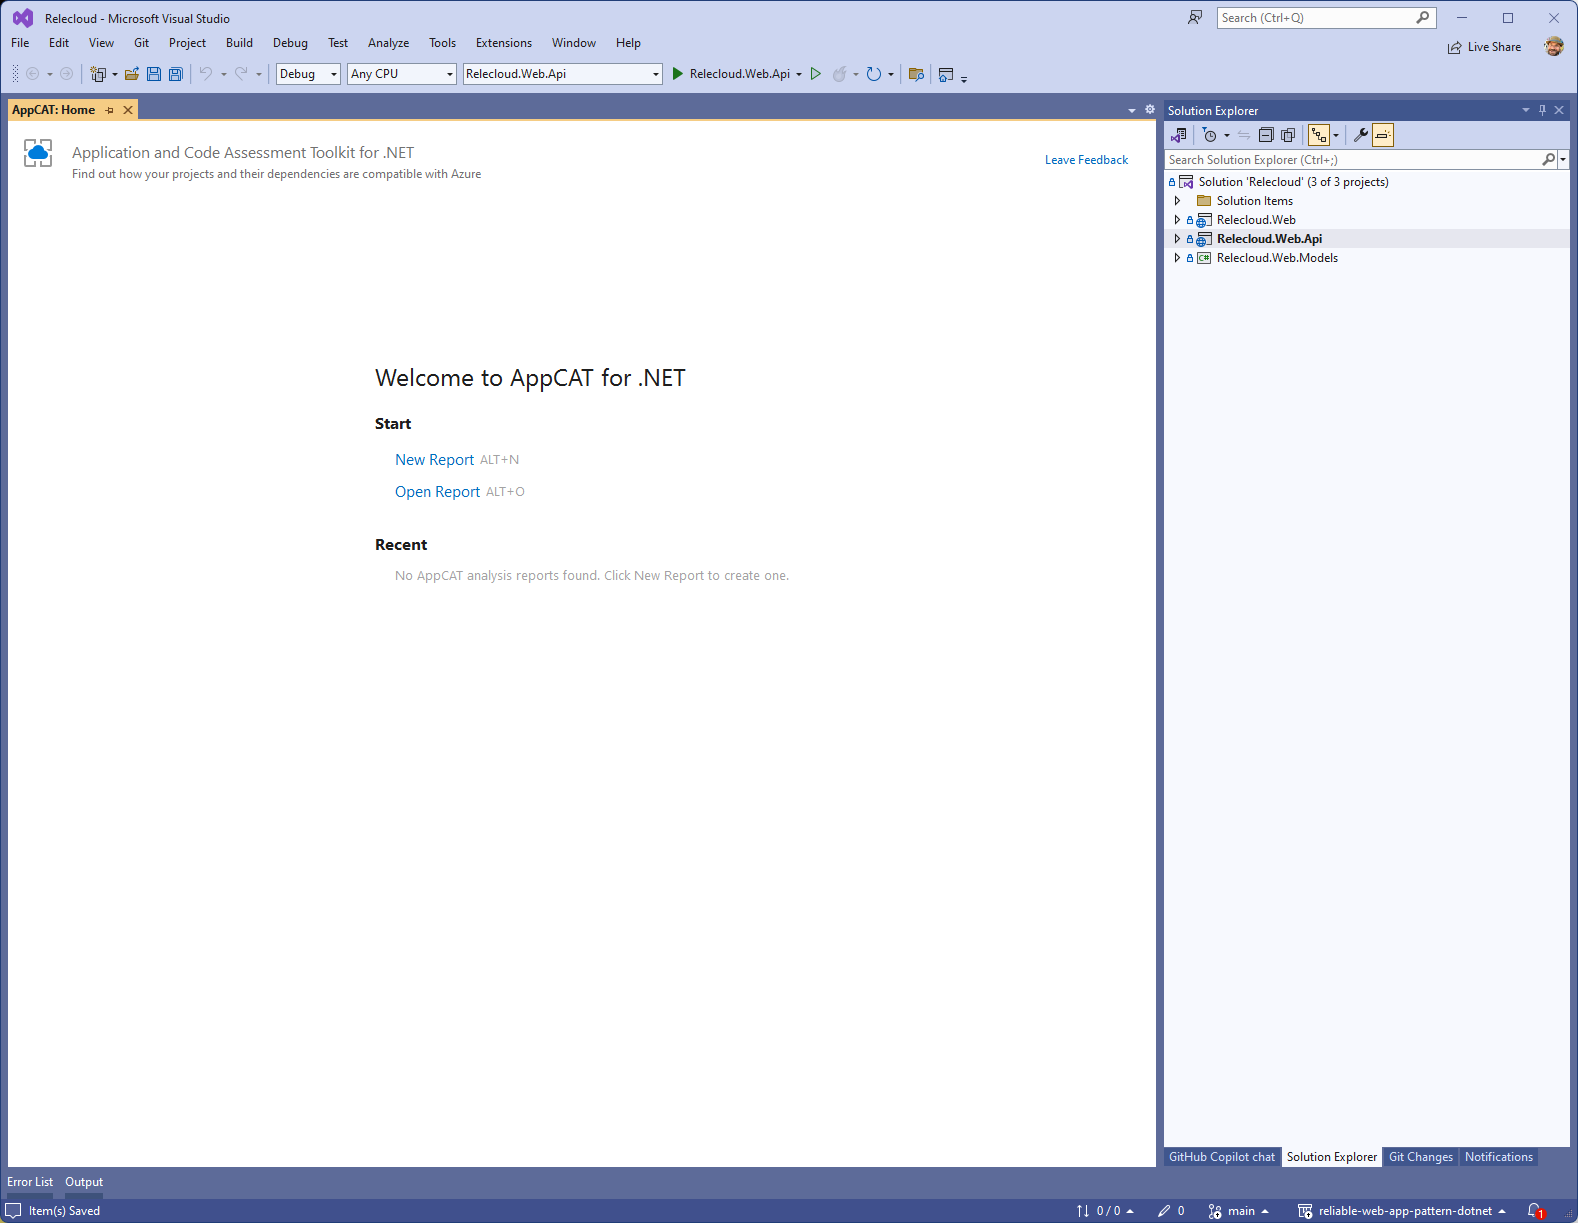Start debugging with green play button

point(677,74)
